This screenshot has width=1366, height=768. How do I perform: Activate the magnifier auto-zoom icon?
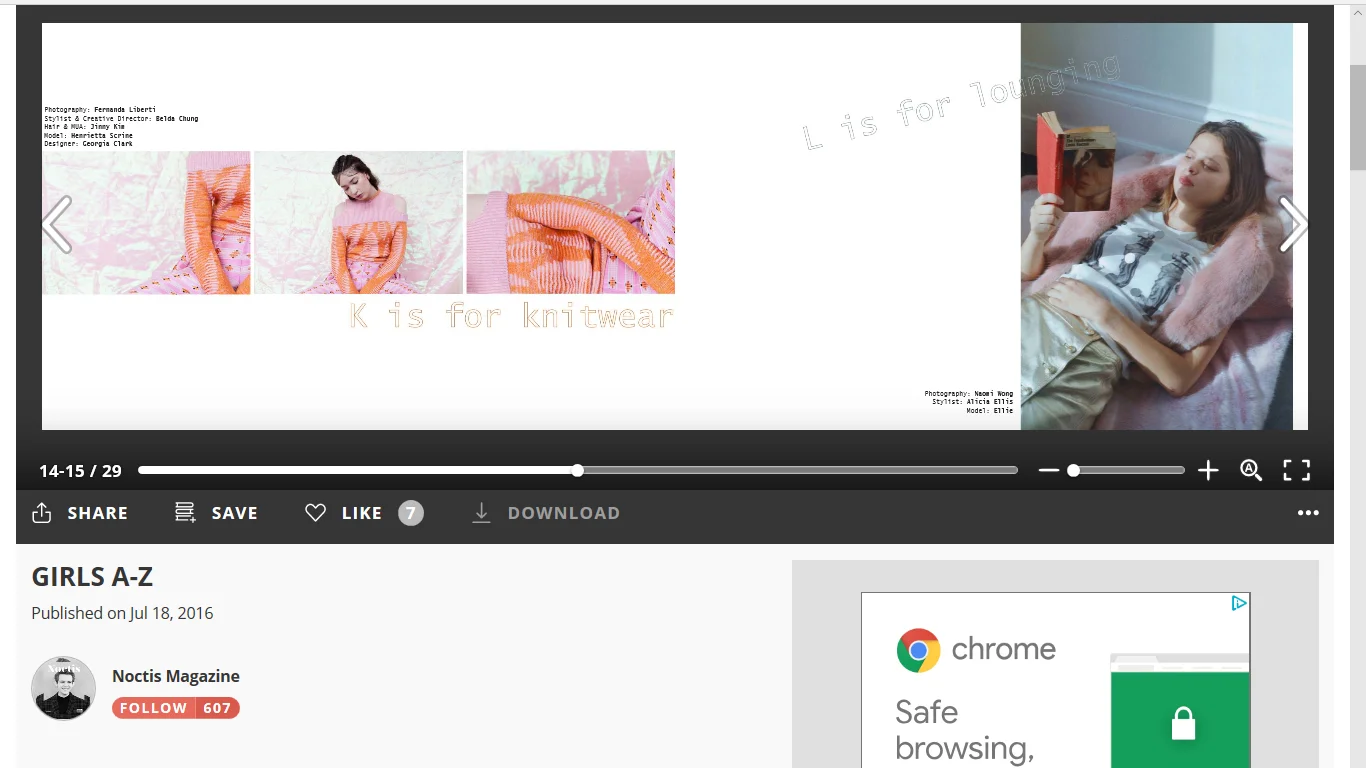(1251, 470)
